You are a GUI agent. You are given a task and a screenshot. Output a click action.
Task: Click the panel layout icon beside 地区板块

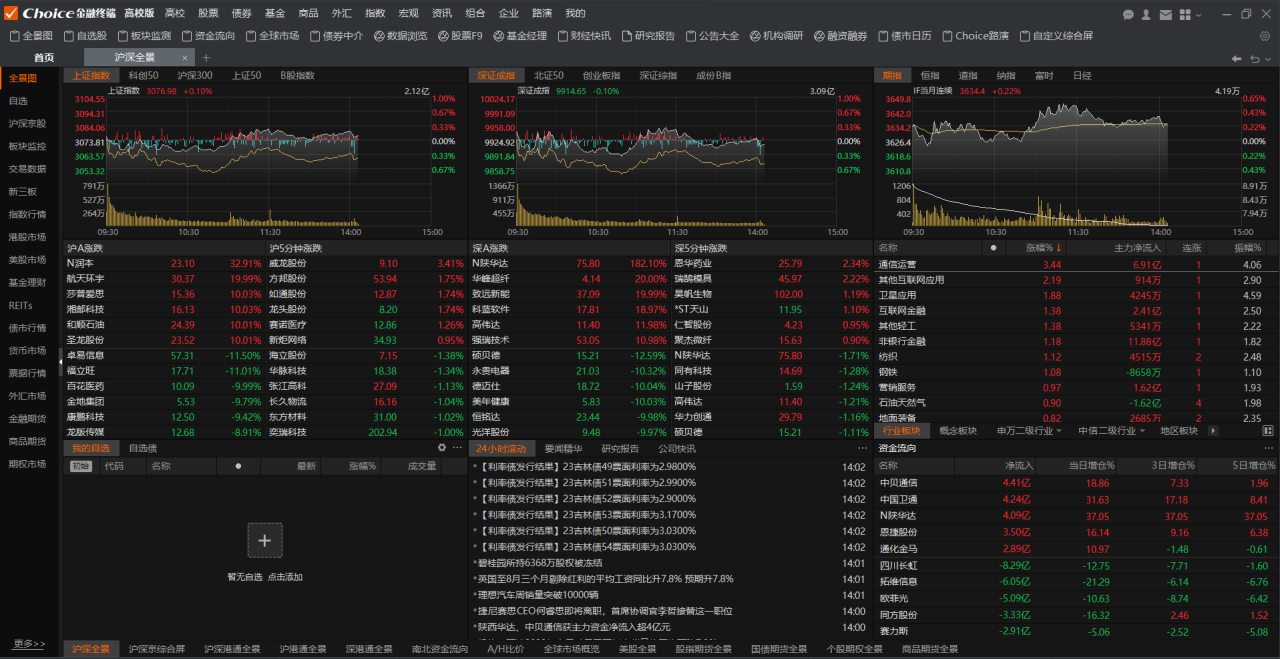[1268, 431]
